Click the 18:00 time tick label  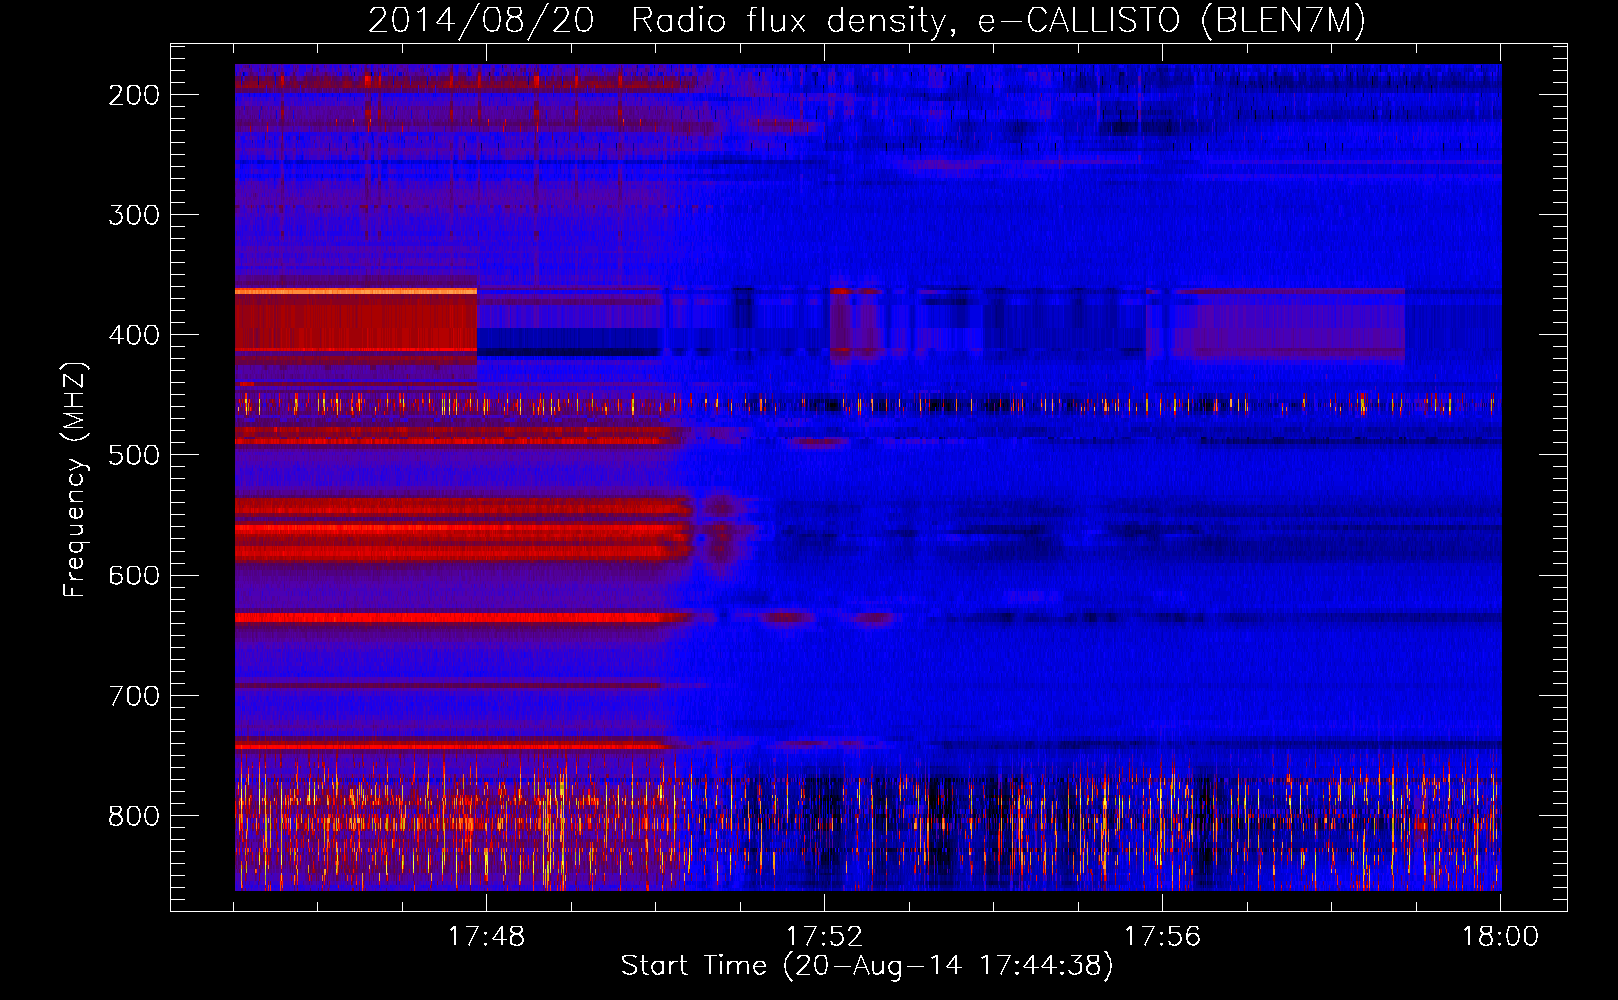(x=1500, y=937)
